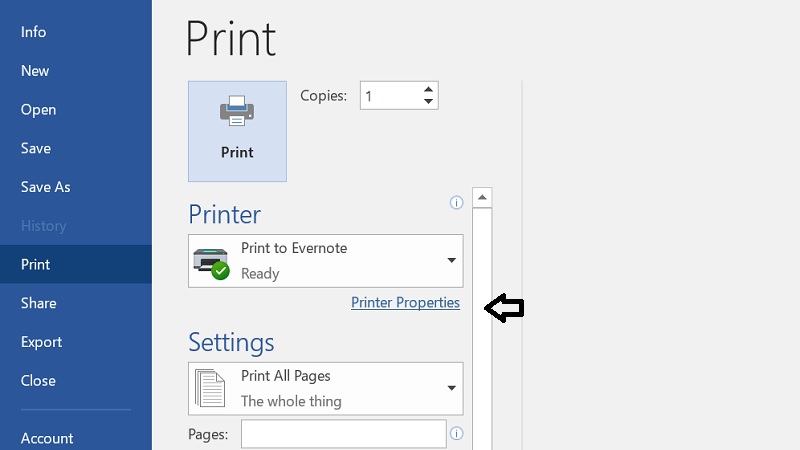The width and height of the screenshot is (800, 450).
Task: Click the info icon beside Pages field
Action: coord(457,434)
